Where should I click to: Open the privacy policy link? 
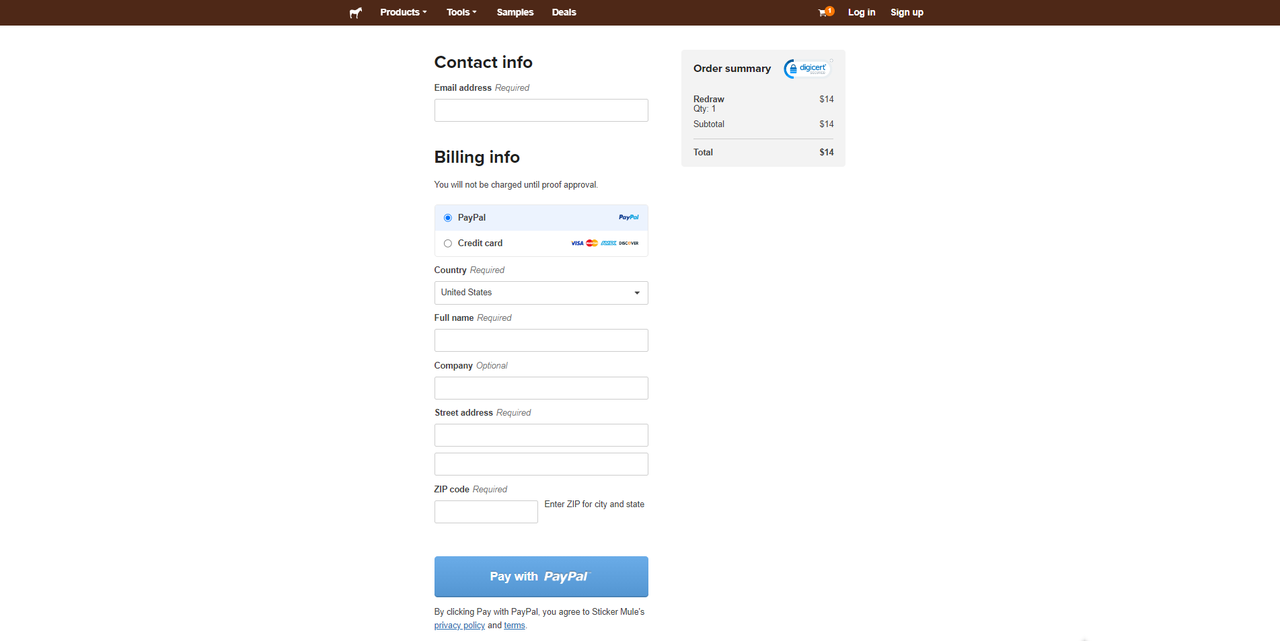click(459, 625)
